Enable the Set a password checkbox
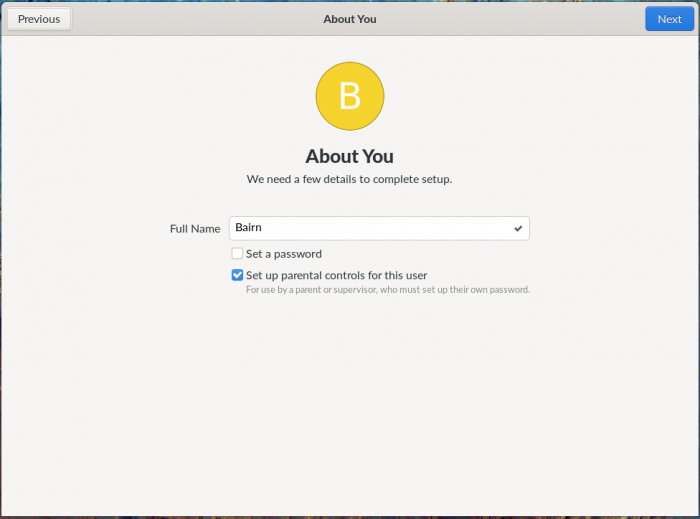This screenshot has width=700, height=519. click(x=237, y=254)
